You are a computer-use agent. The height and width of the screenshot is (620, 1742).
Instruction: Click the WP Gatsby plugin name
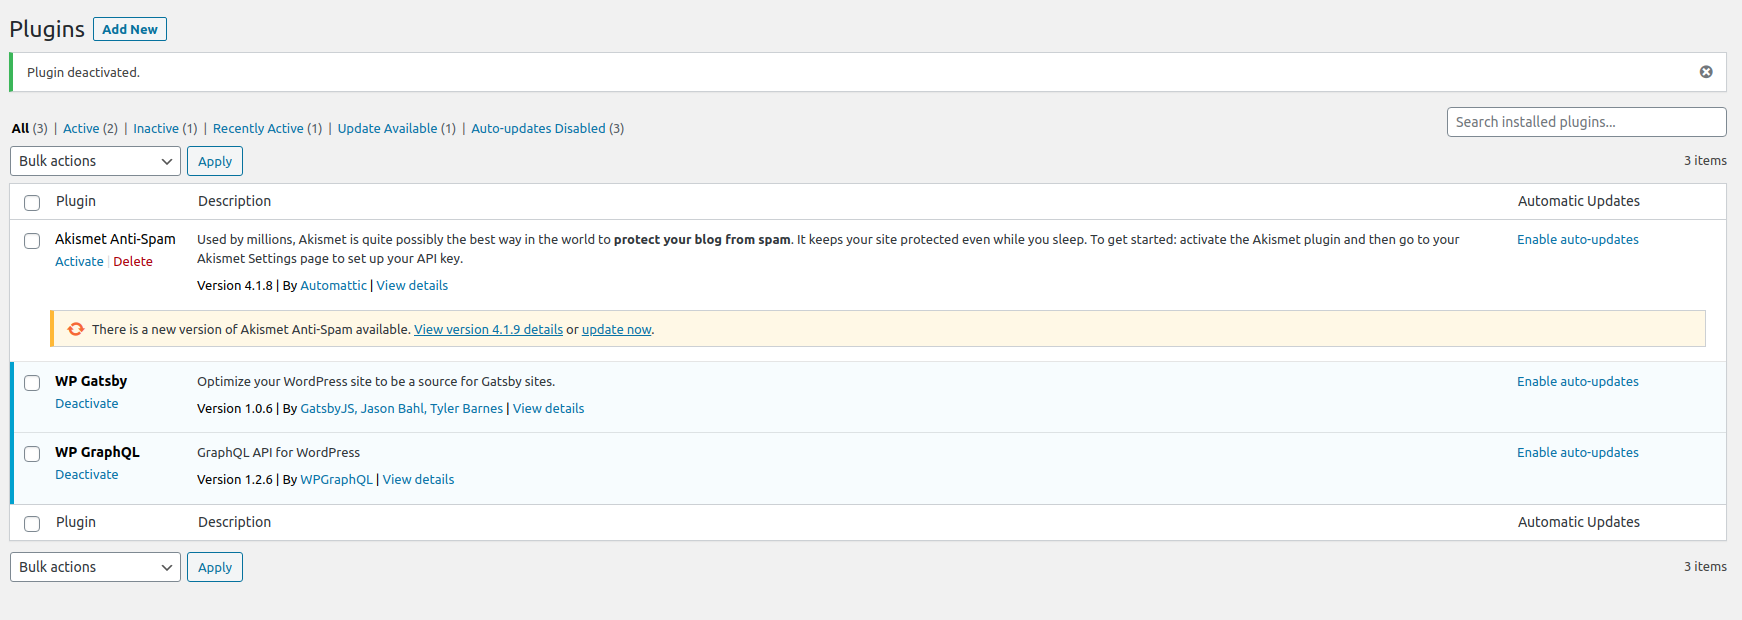pos(91,381)
